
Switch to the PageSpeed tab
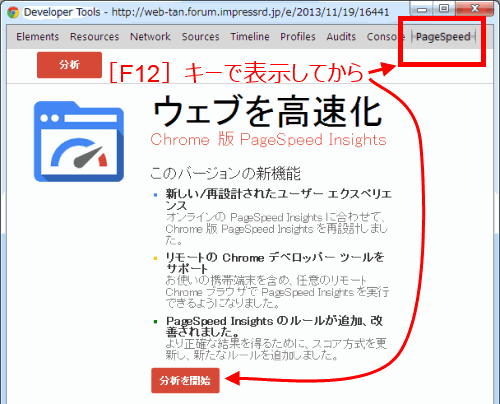point(443,37)
